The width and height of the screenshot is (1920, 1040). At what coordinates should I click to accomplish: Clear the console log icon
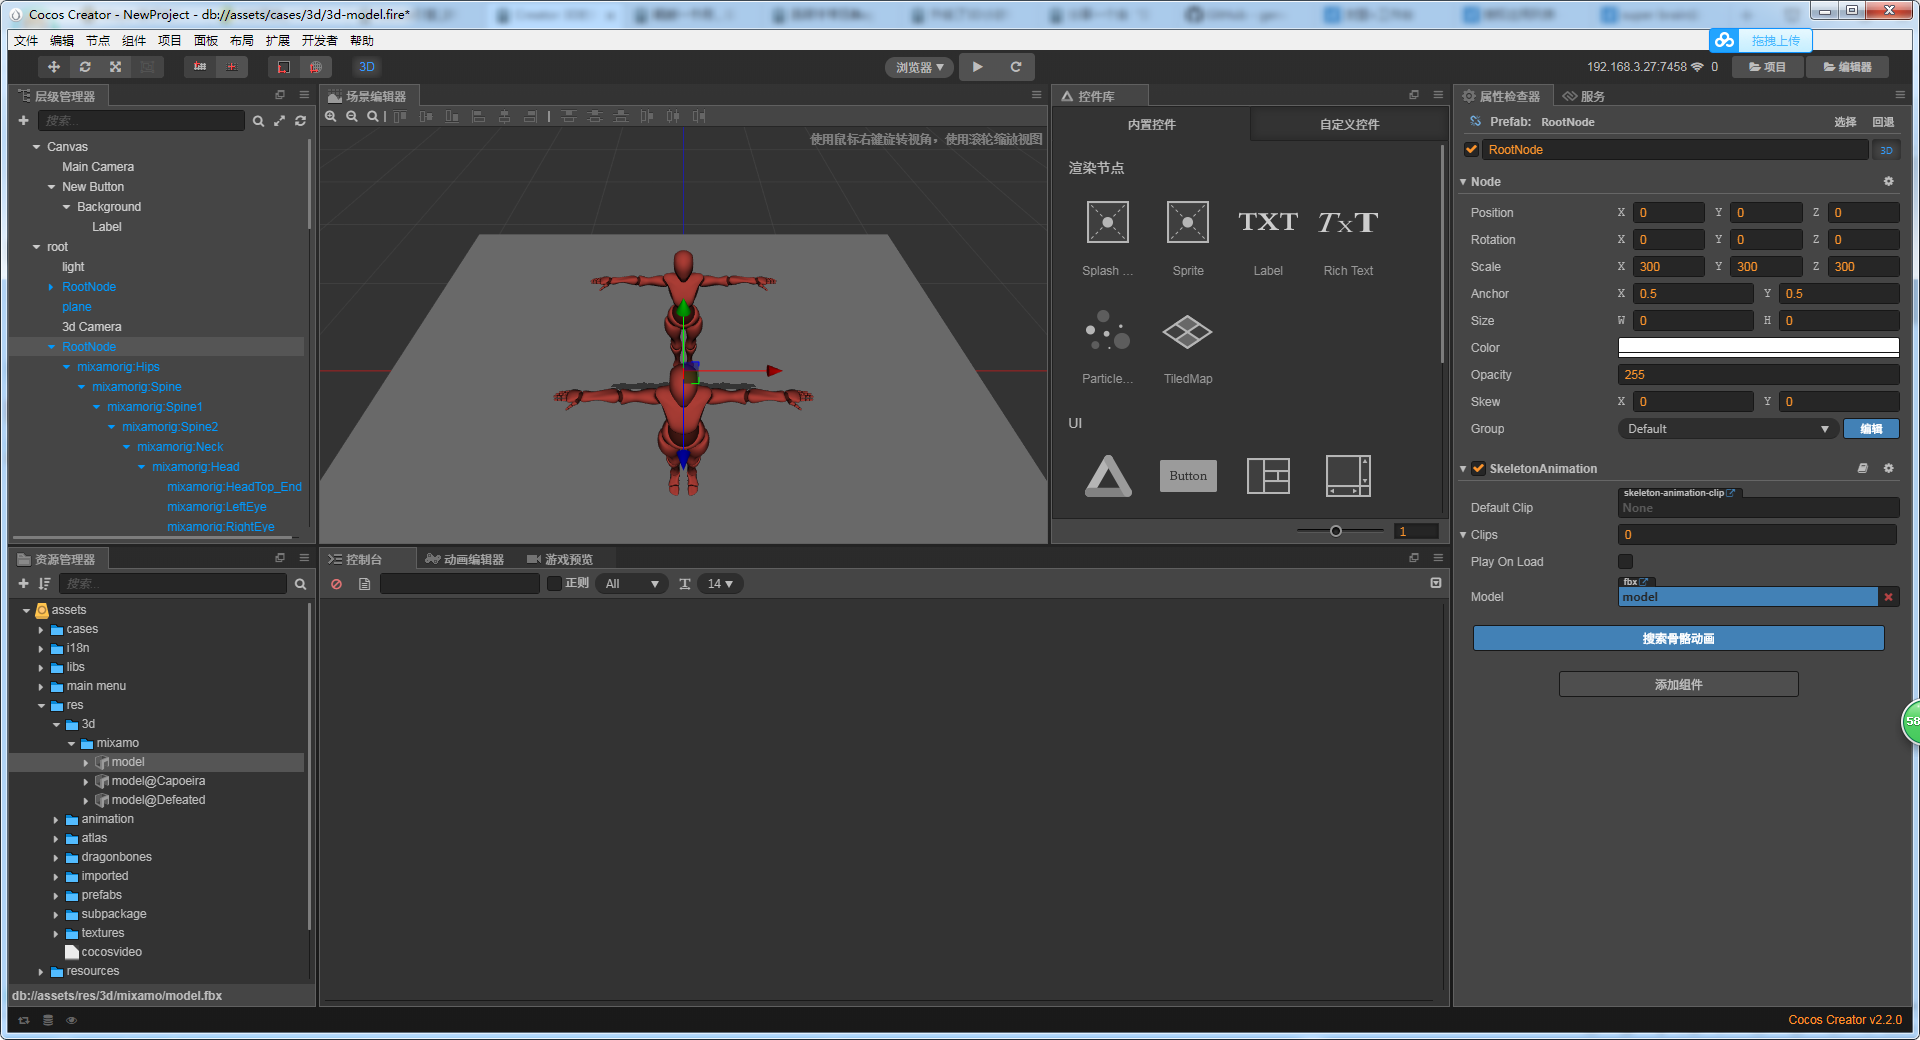[337, 584]
